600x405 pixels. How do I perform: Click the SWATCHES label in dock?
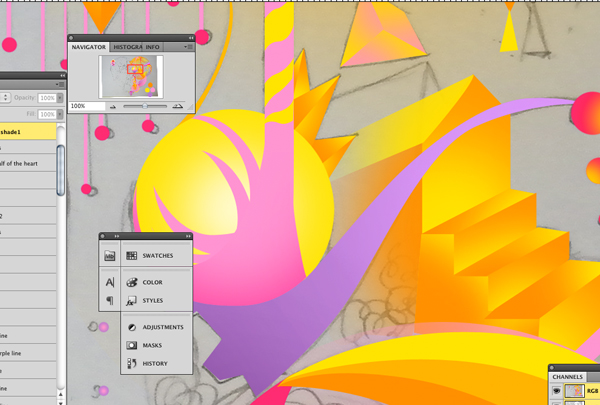(158, 255)
